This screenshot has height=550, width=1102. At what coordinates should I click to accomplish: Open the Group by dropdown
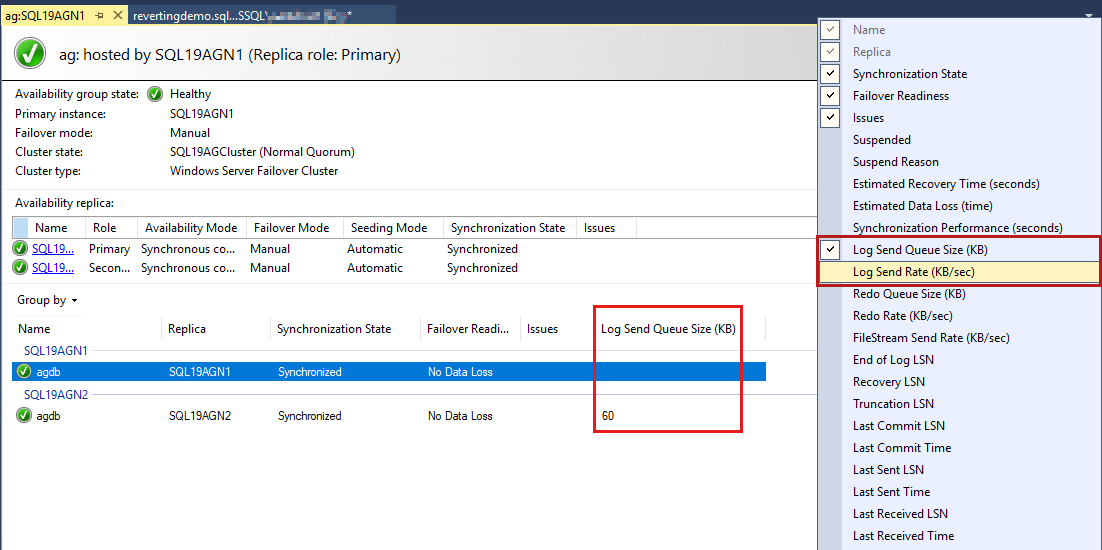47,300
